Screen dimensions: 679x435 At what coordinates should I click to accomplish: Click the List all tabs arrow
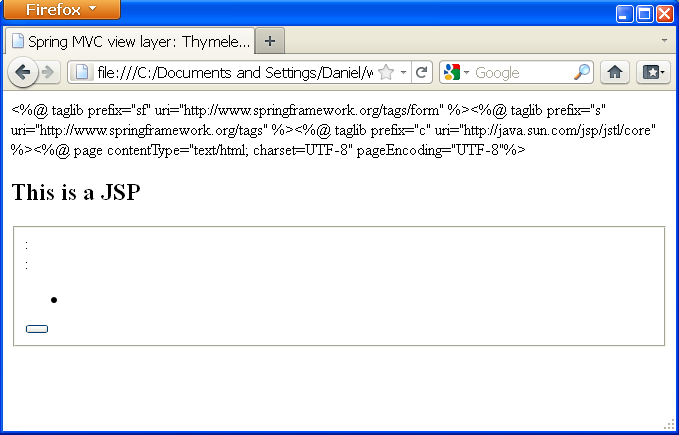coord(664,40)
